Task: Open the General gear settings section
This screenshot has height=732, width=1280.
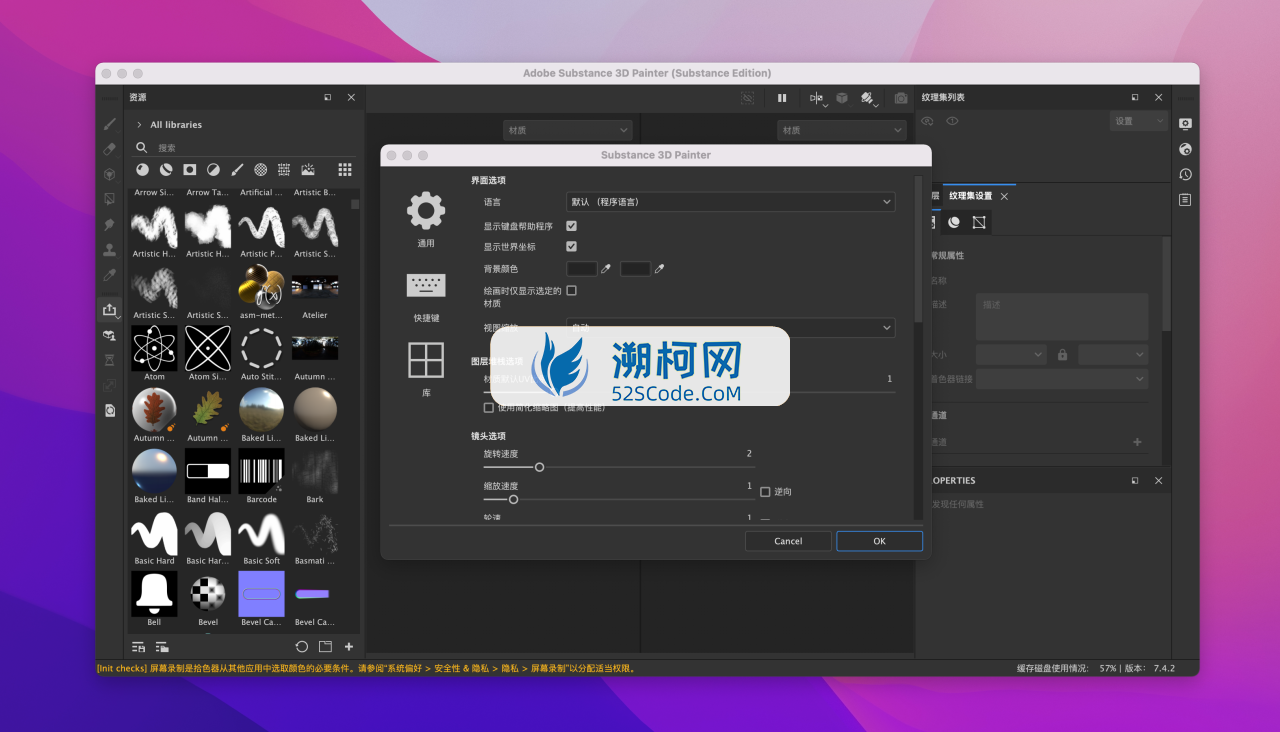Action: 426,219
